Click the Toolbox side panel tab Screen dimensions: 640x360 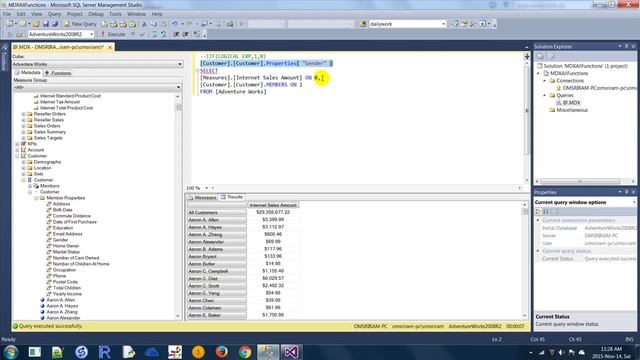[4, 60]
